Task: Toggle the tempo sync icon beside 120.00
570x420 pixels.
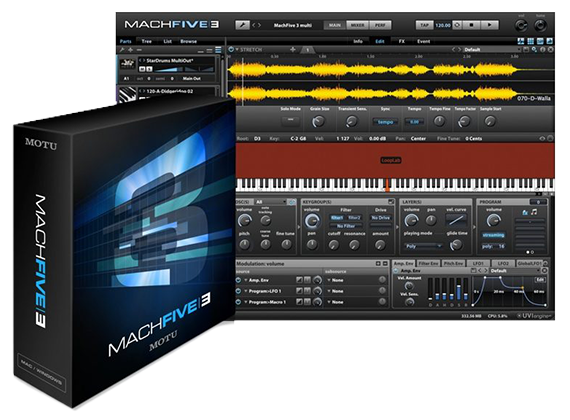Action: 457,25
